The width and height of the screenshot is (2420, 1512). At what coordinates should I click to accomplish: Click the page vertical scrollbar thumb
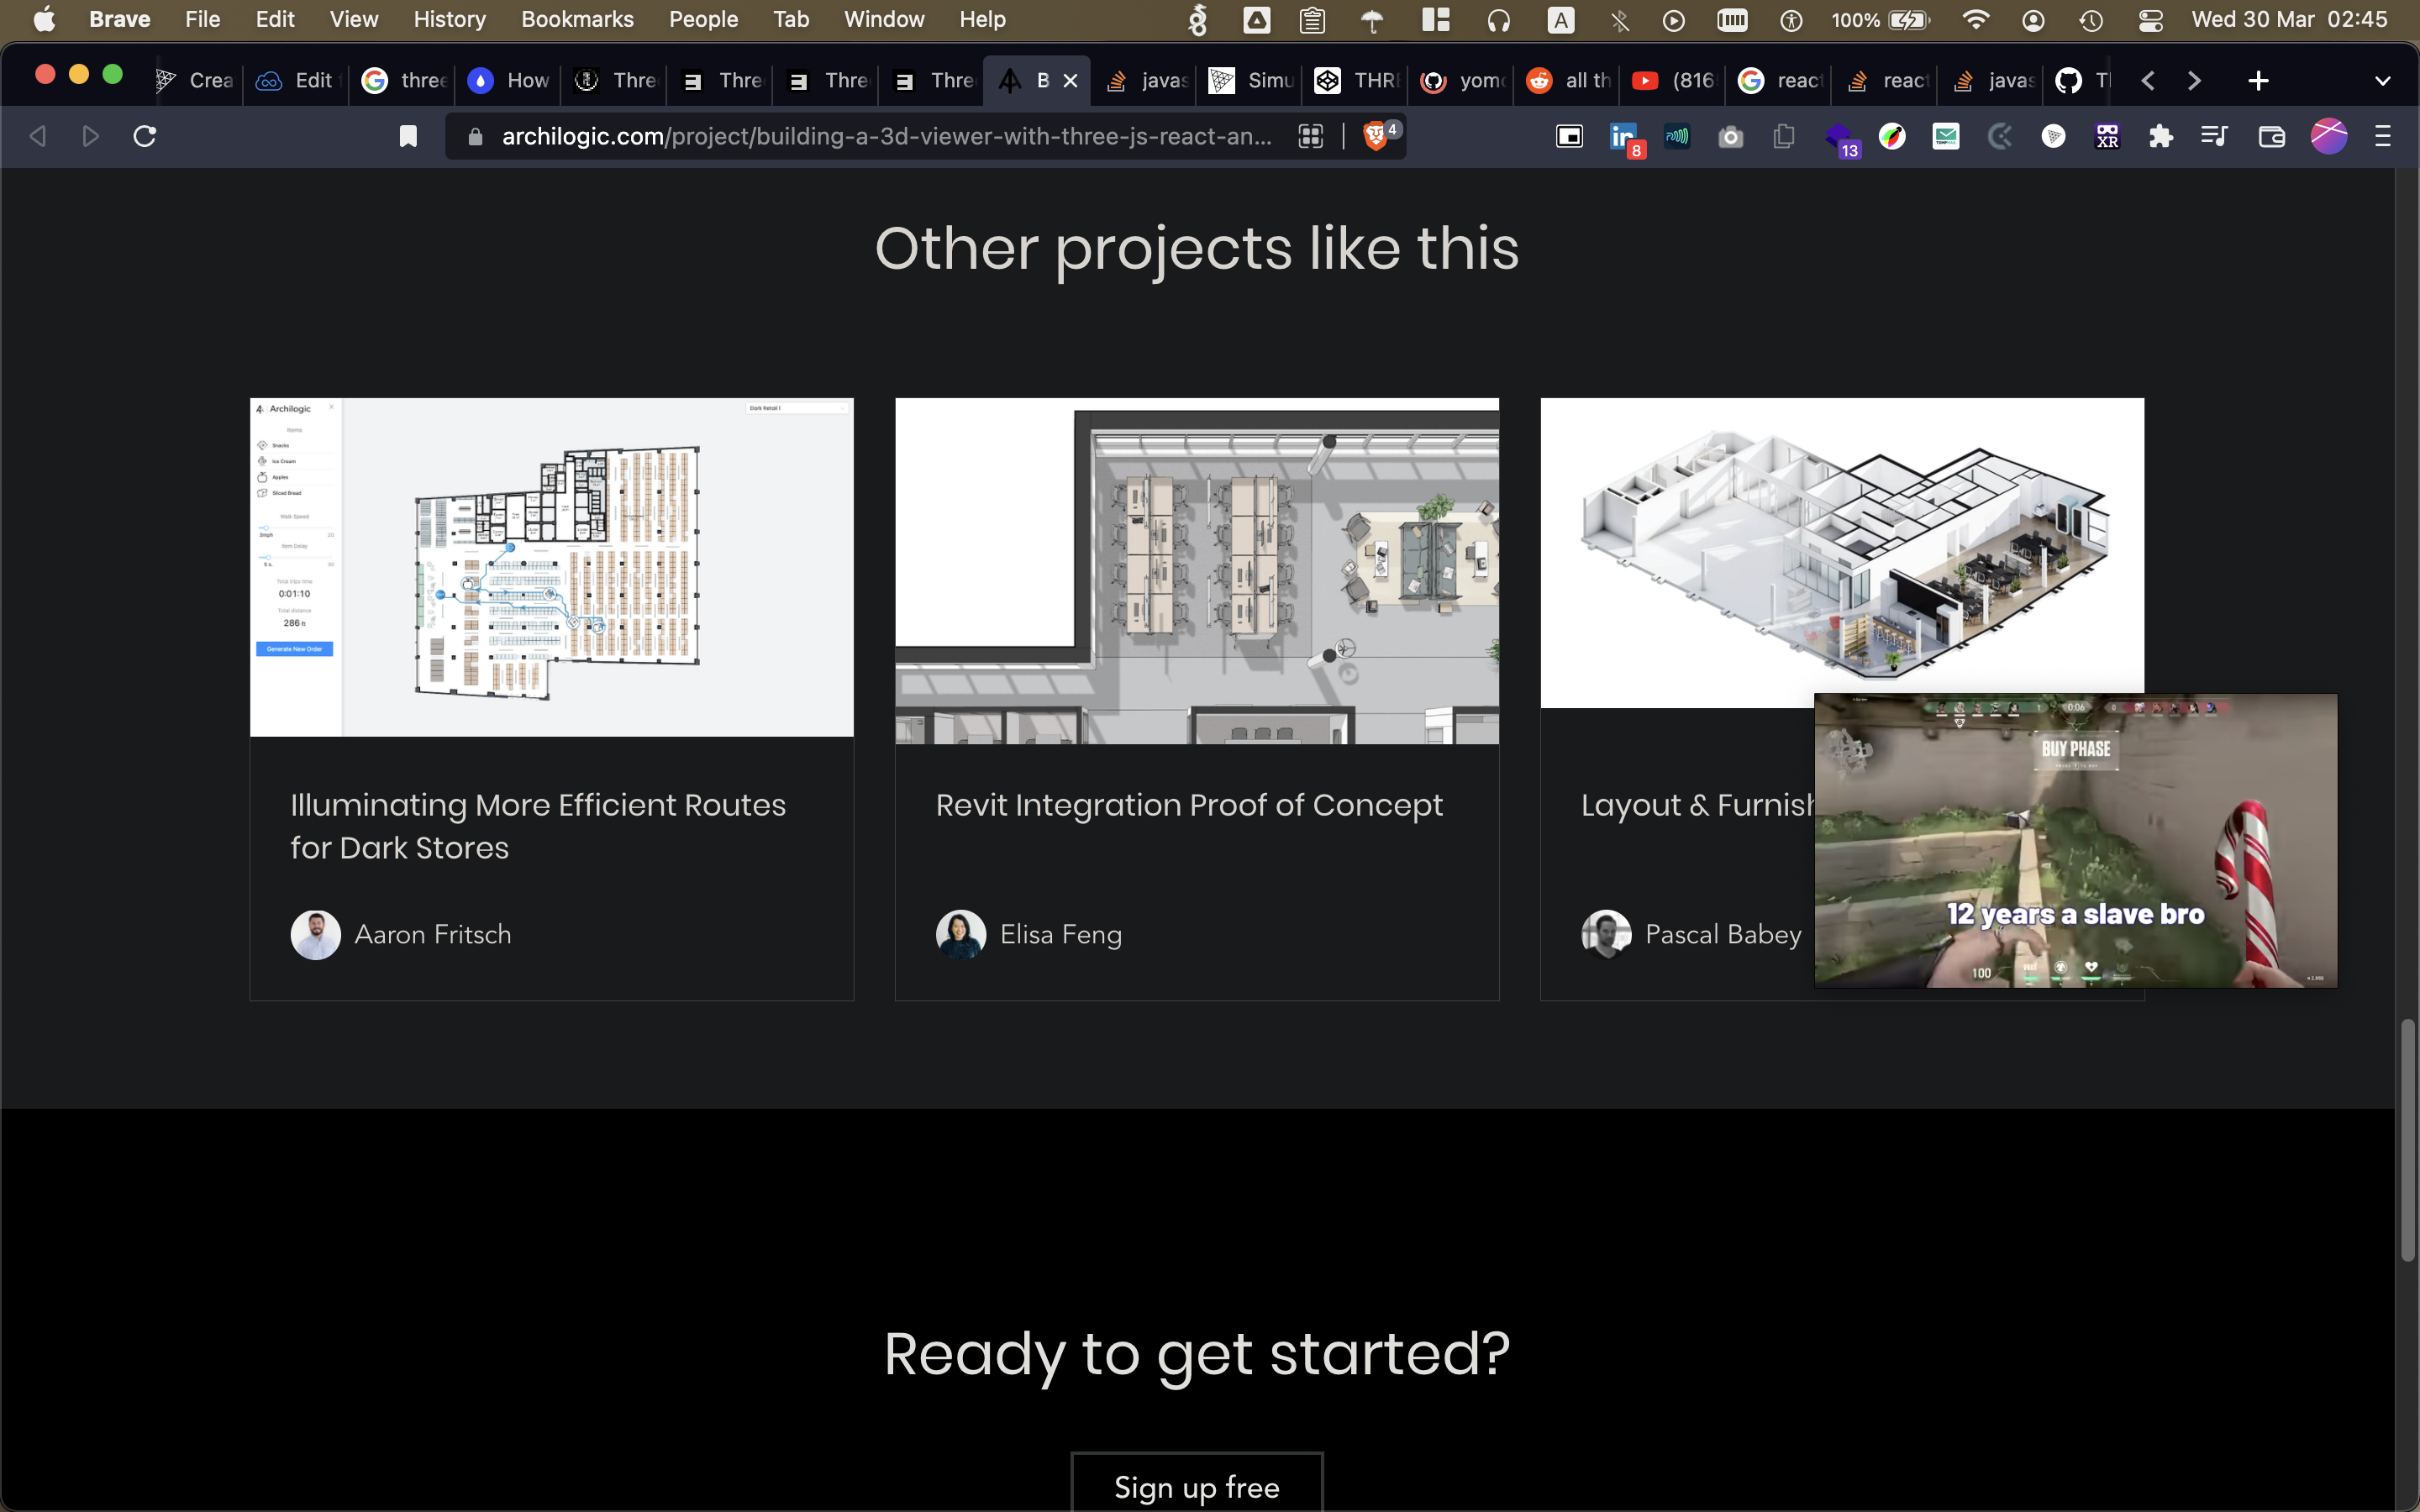click(2407, 1140)
